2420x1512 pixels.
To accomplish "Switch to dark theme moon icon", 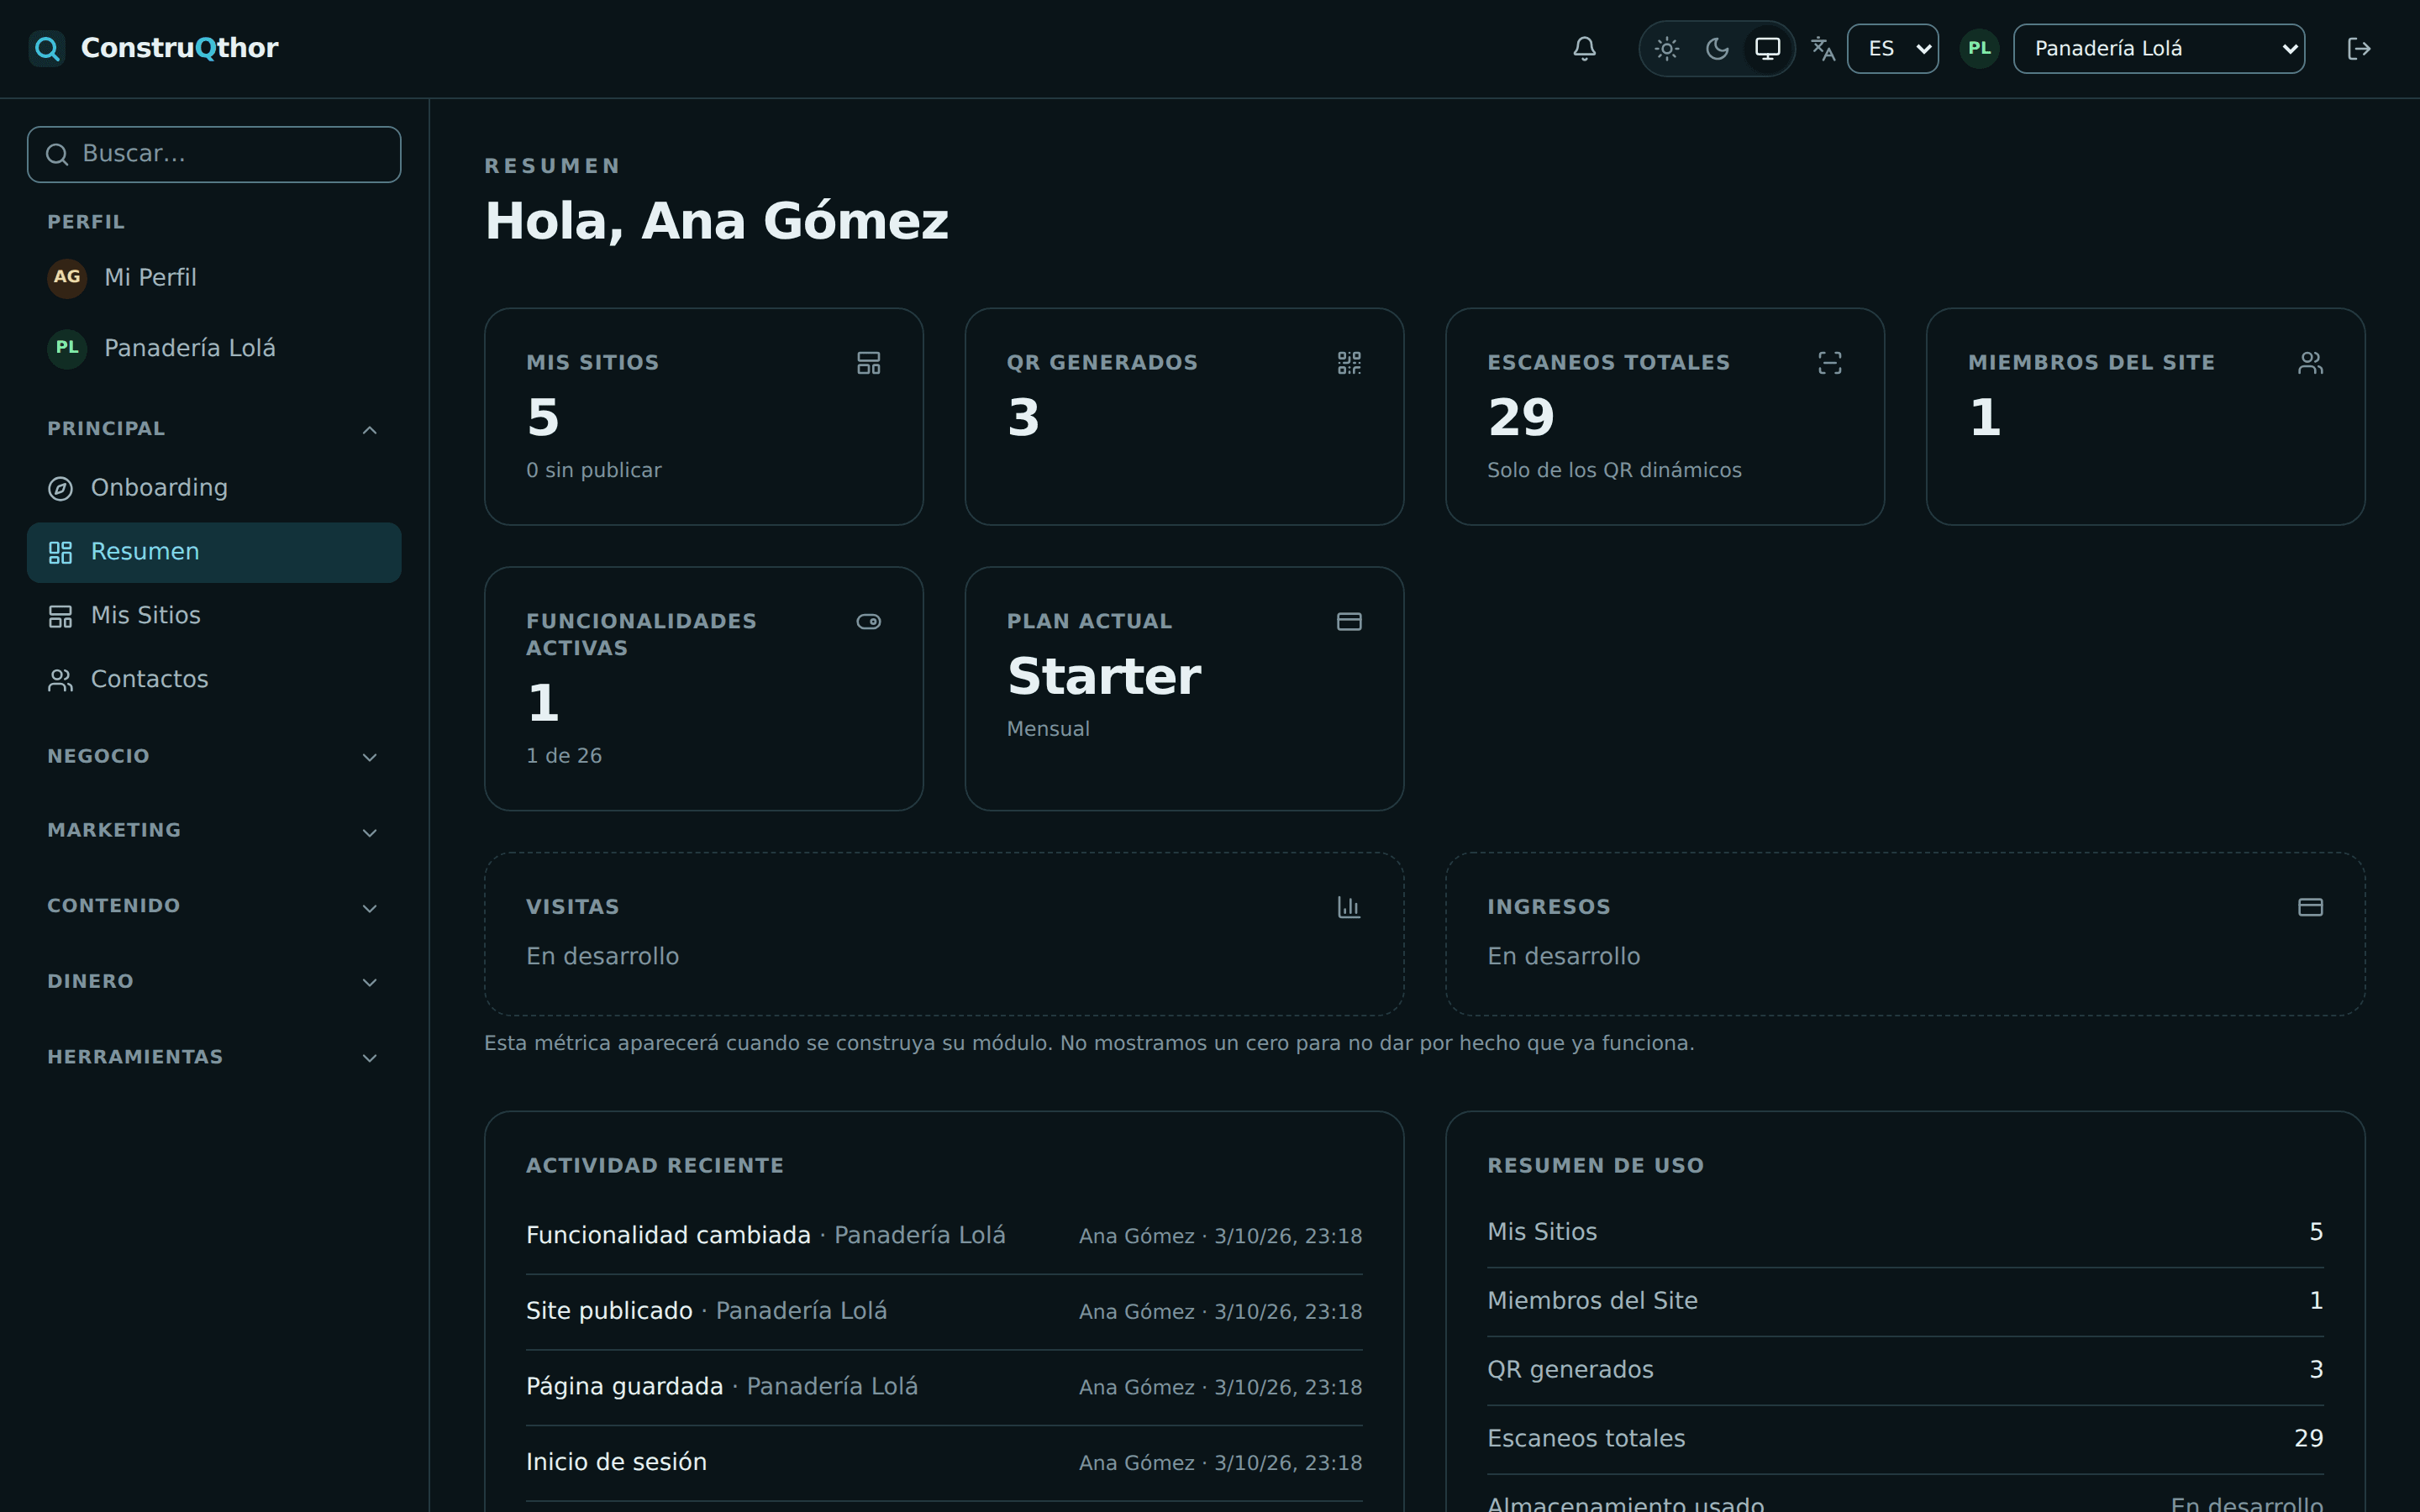I will click(1717, 48).
